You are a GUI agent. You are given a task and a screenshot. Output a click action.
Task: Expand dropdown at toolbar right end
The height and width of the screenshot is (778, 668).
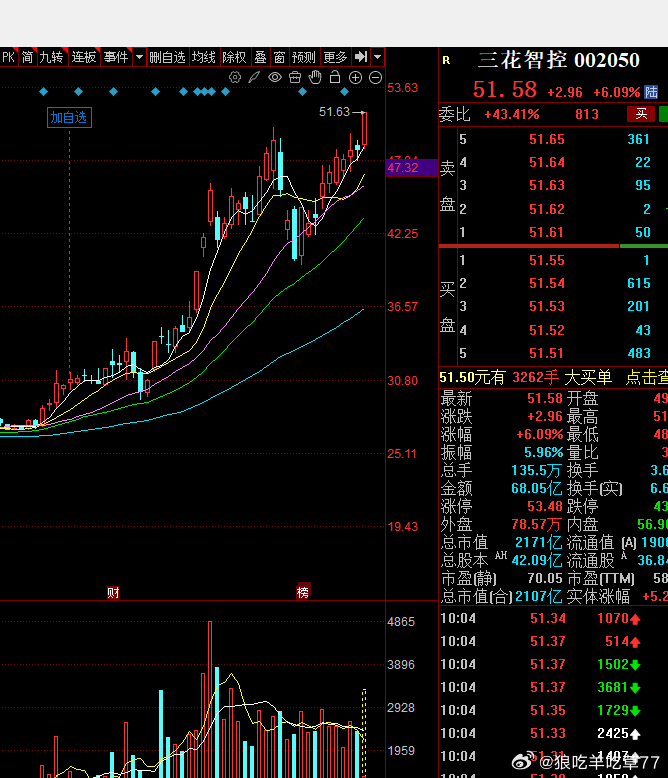coord(378,57)
